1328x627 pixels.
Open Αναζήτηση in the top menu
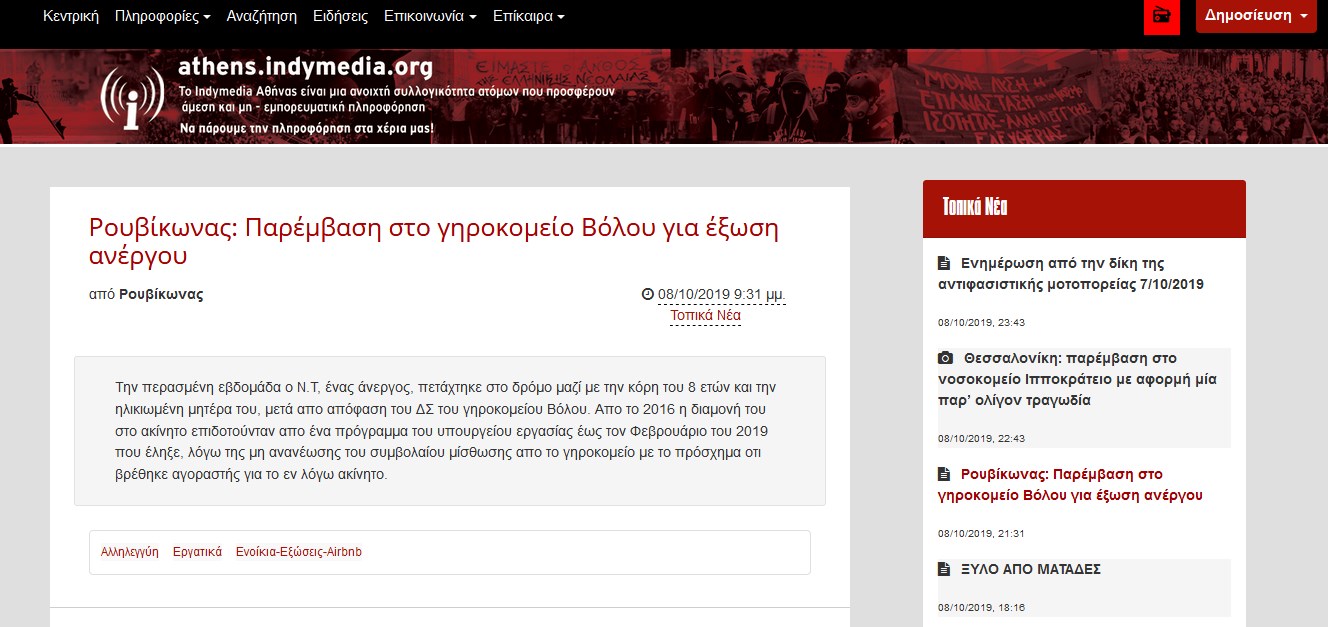coord(262,17)
